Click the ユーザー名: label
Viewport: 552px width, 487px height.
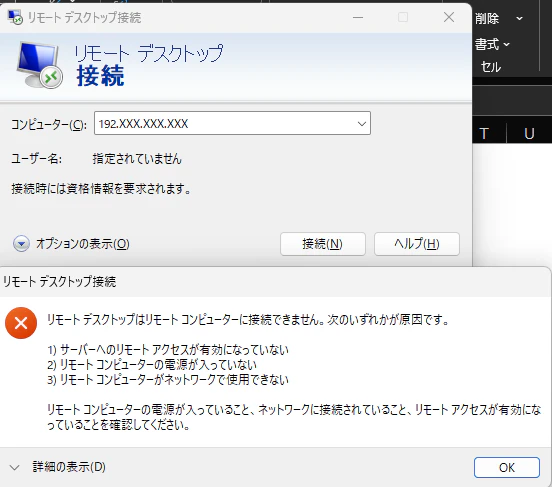(x=36, y=159)
